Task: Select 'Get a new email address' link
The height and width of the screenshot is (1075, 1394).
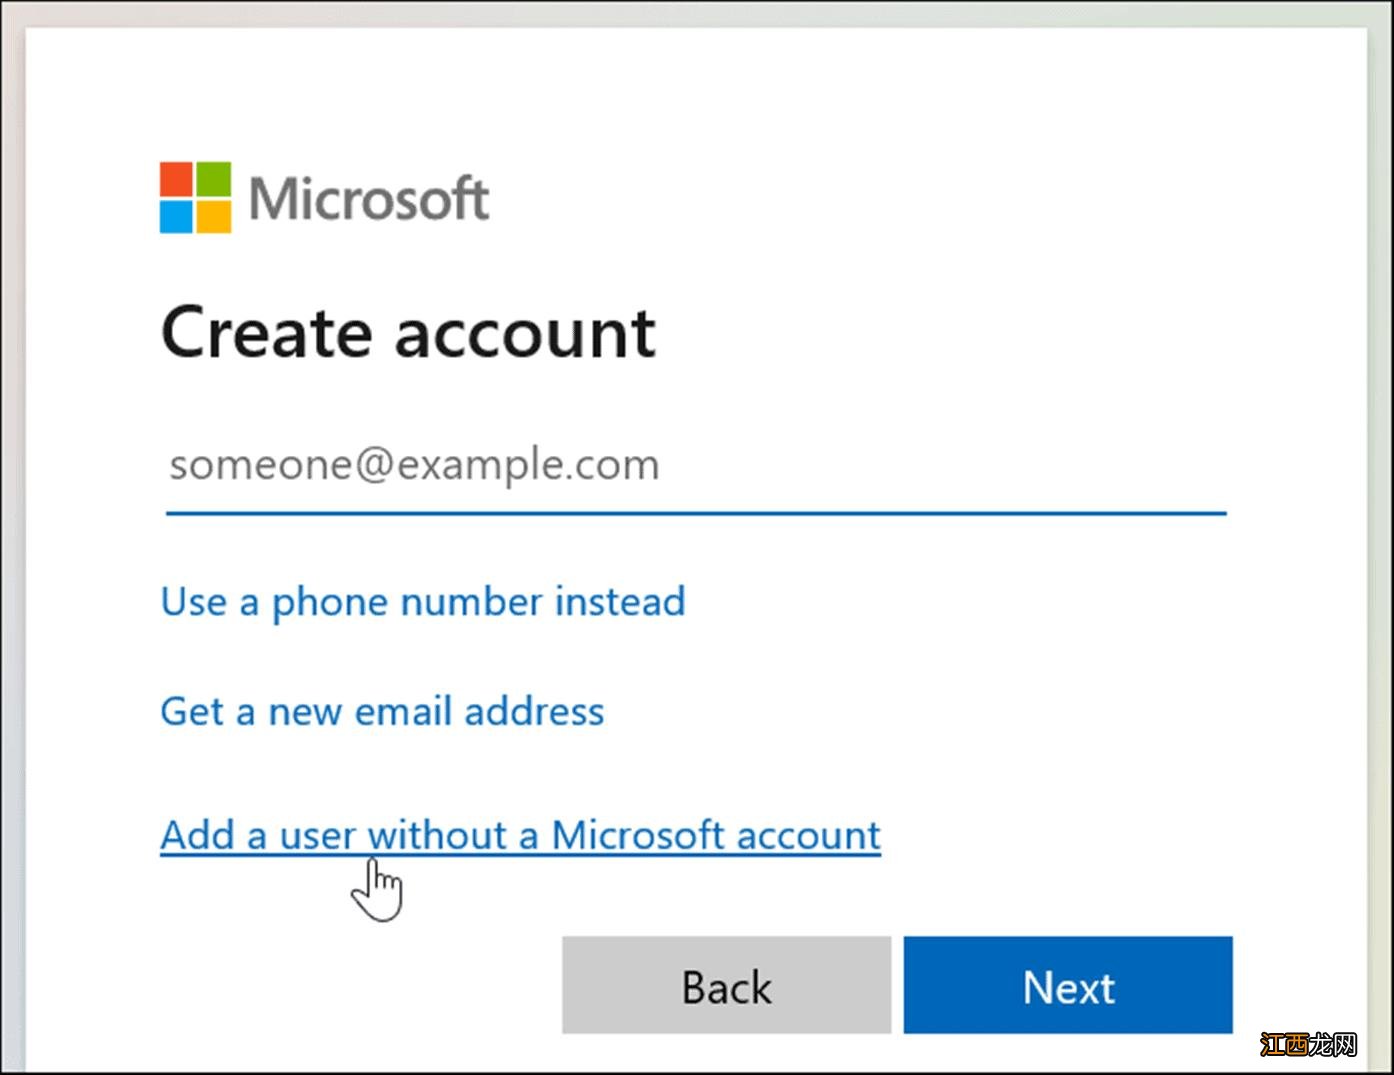Action: (382, 712)
